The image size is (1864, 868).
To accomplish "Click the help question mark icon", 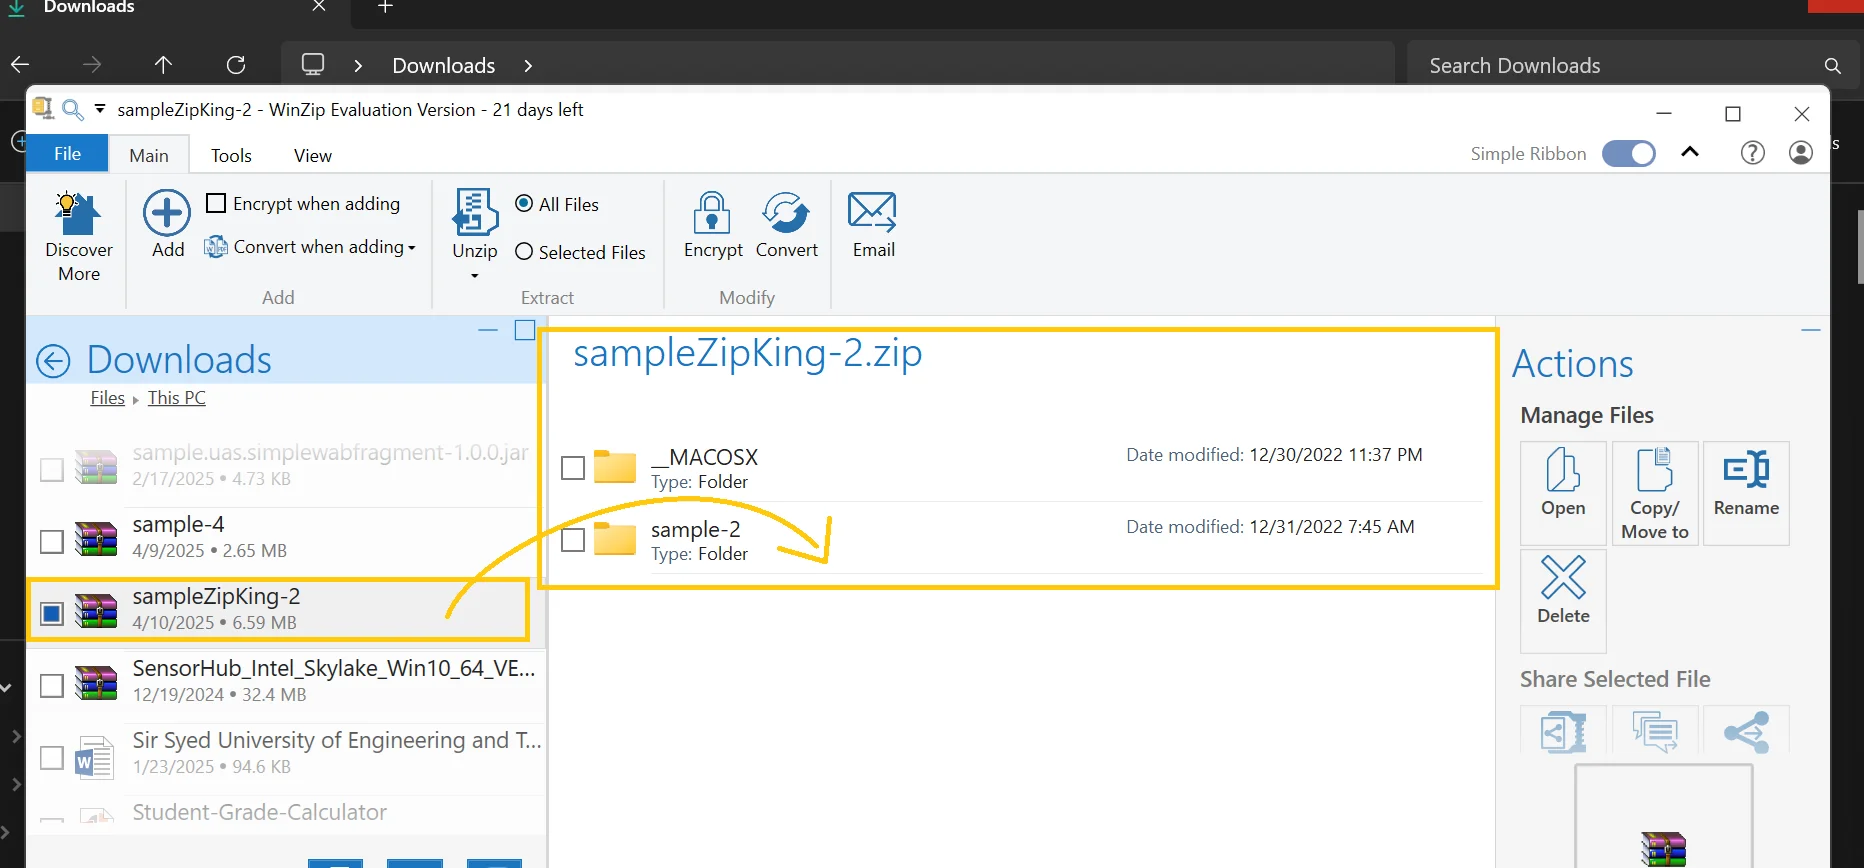I will pos(1752,153).
